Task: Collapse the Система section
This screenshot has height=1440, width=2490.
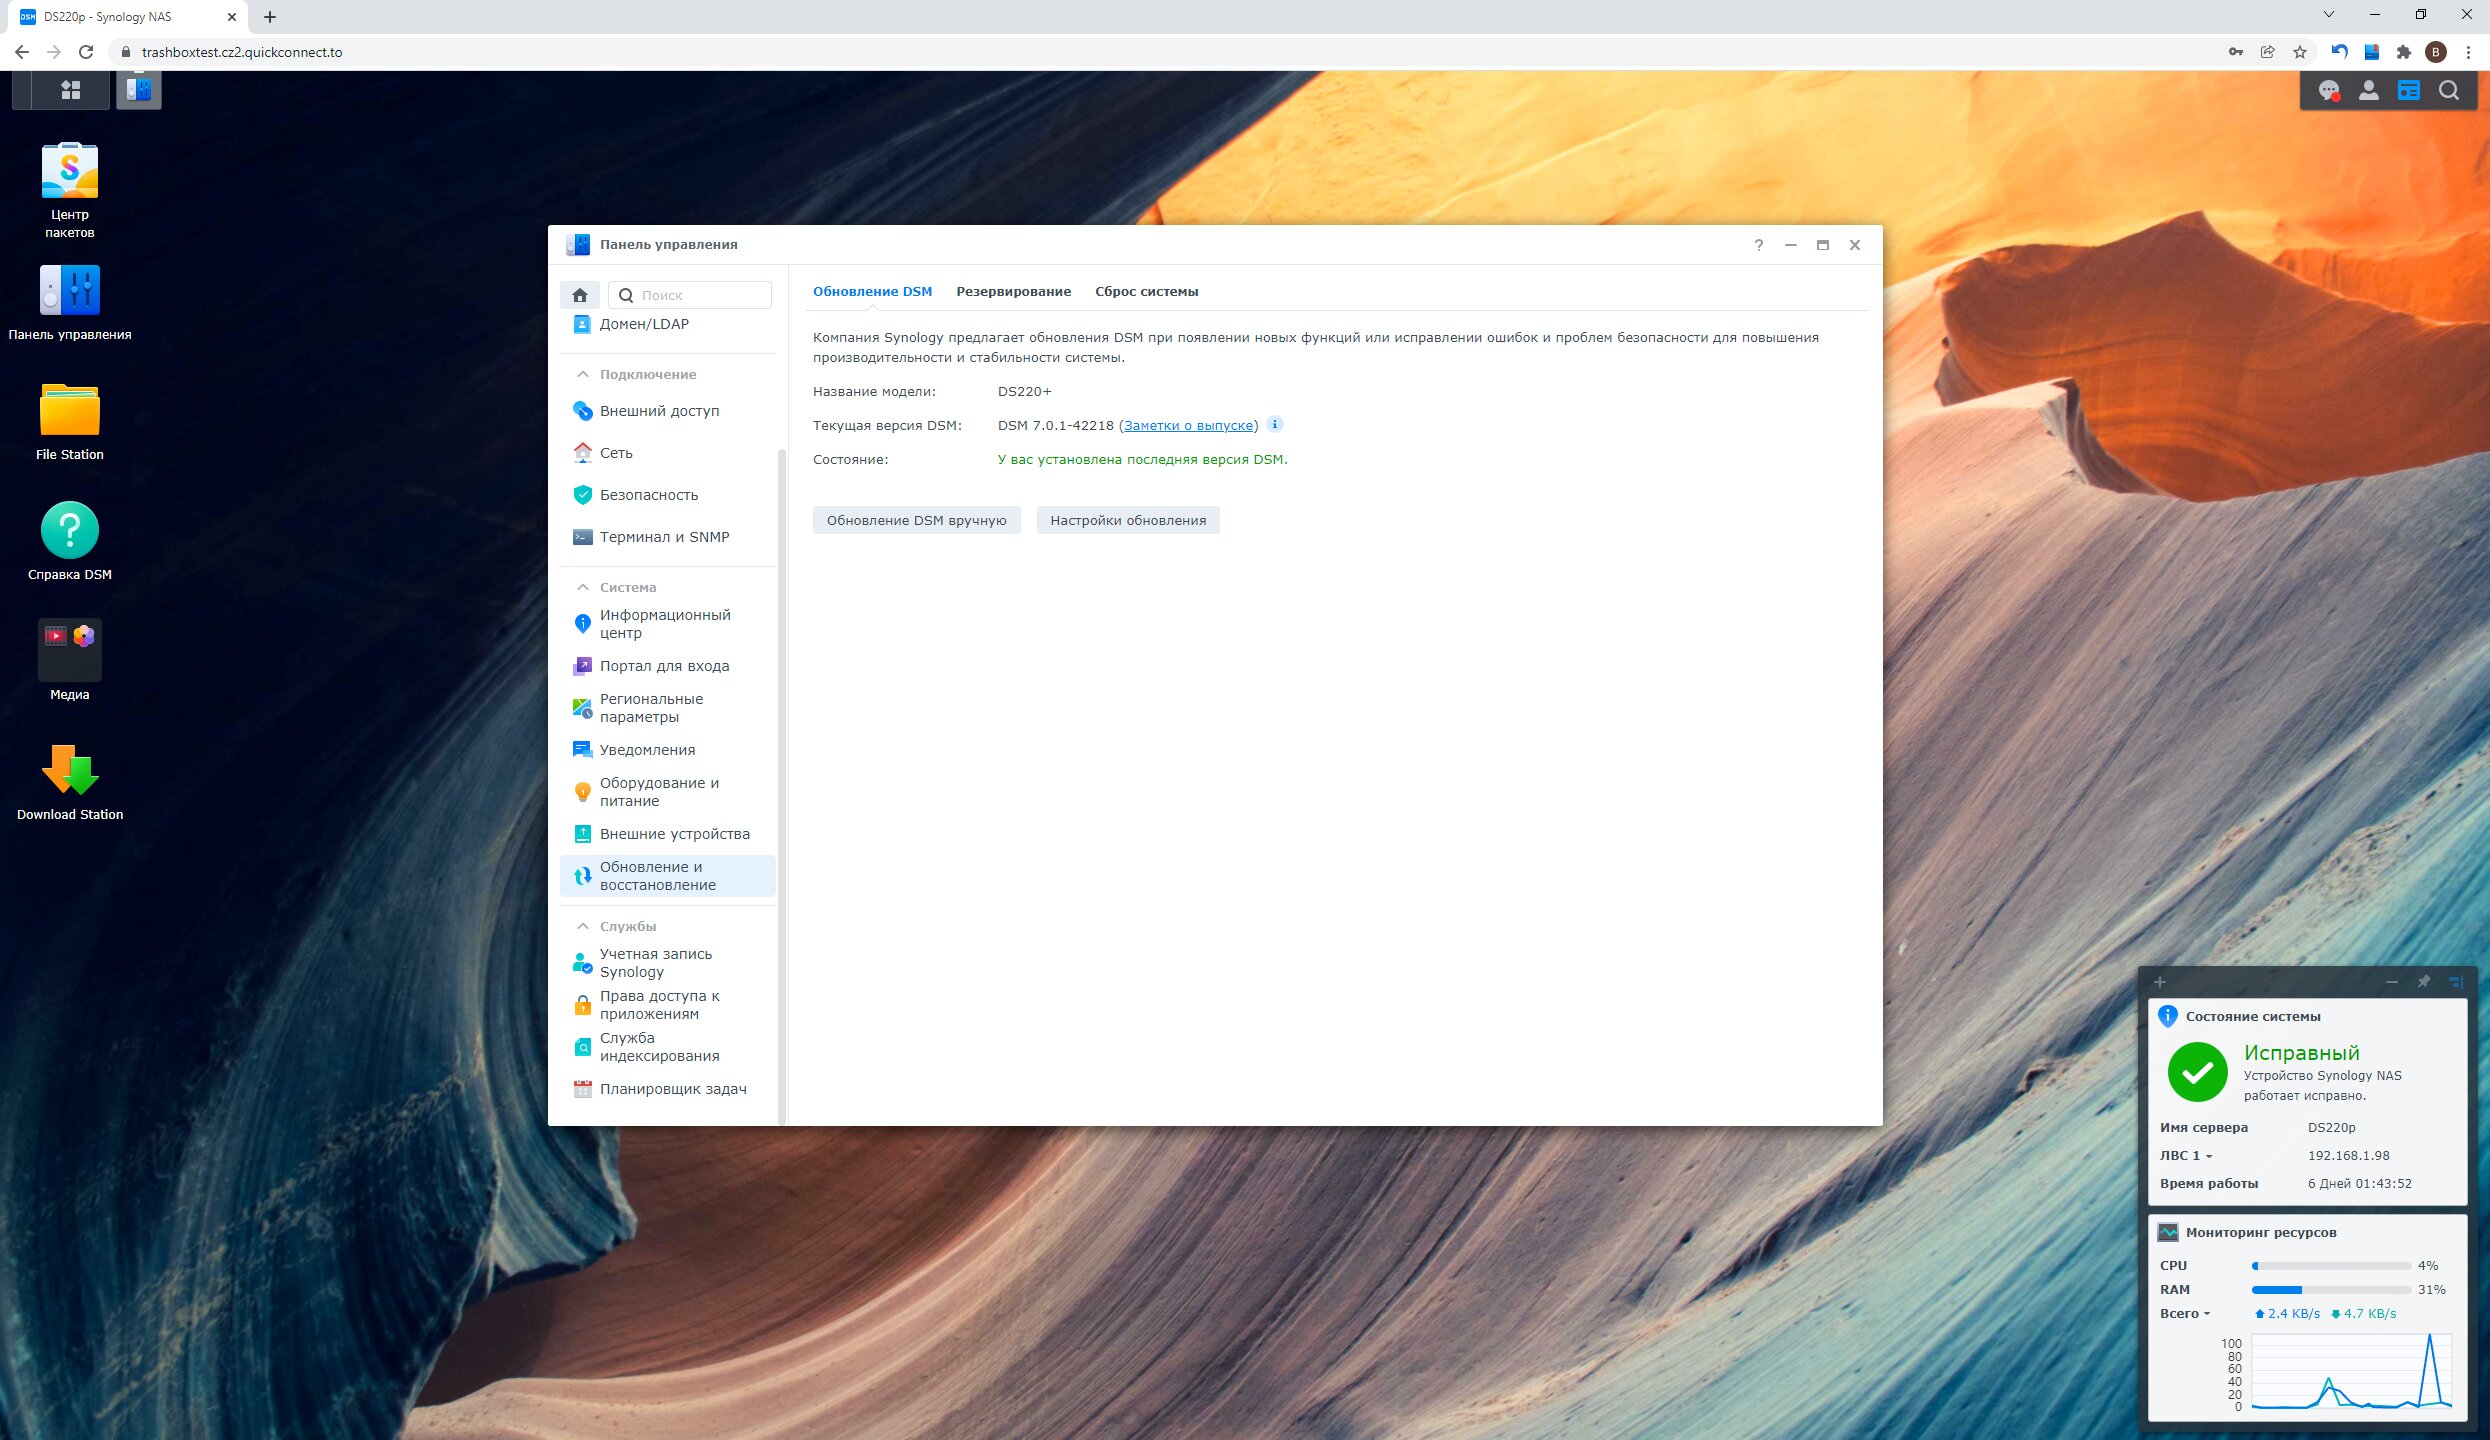Action: 583,587
